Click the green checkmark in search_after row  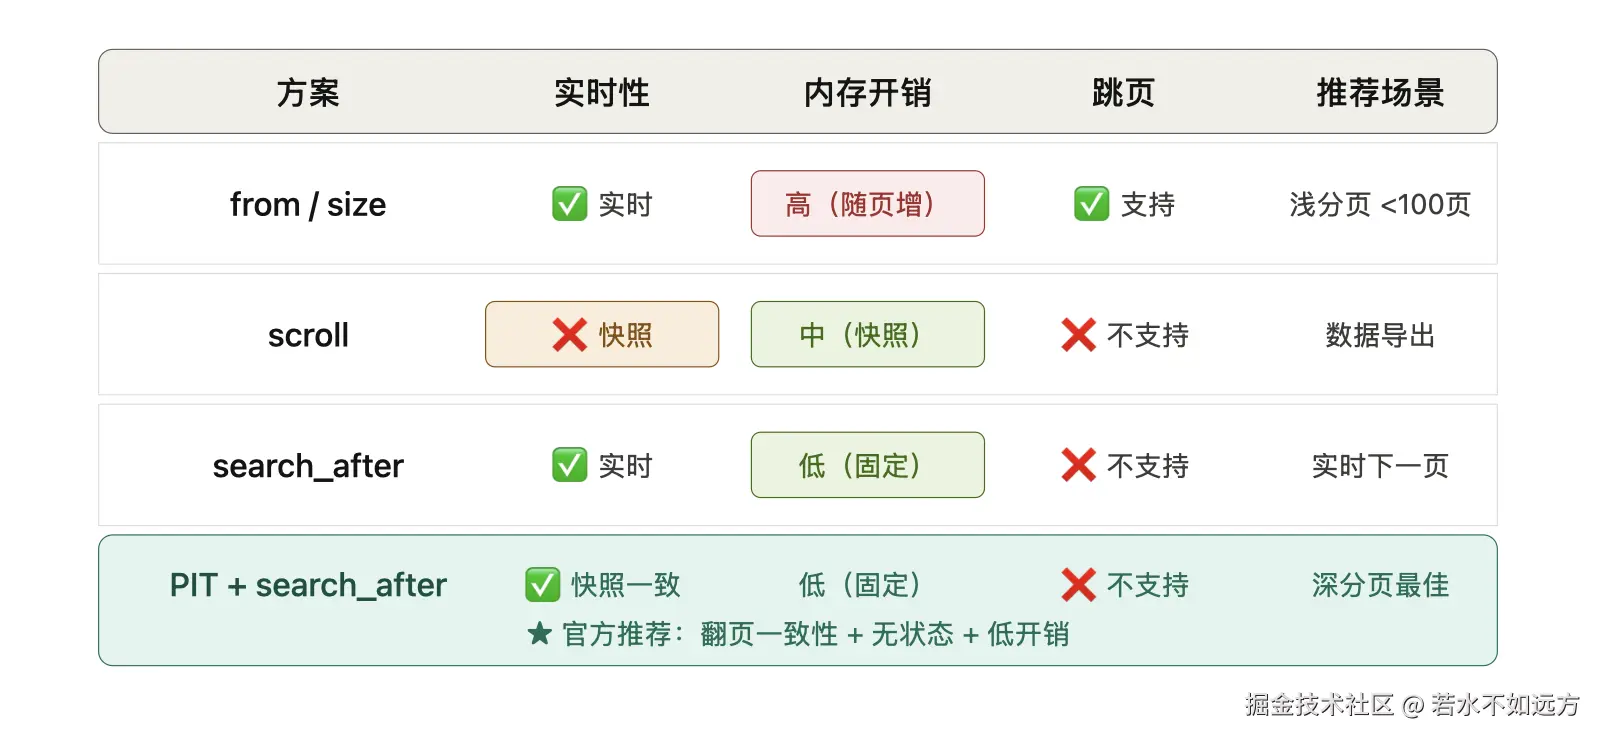point(570,465)
